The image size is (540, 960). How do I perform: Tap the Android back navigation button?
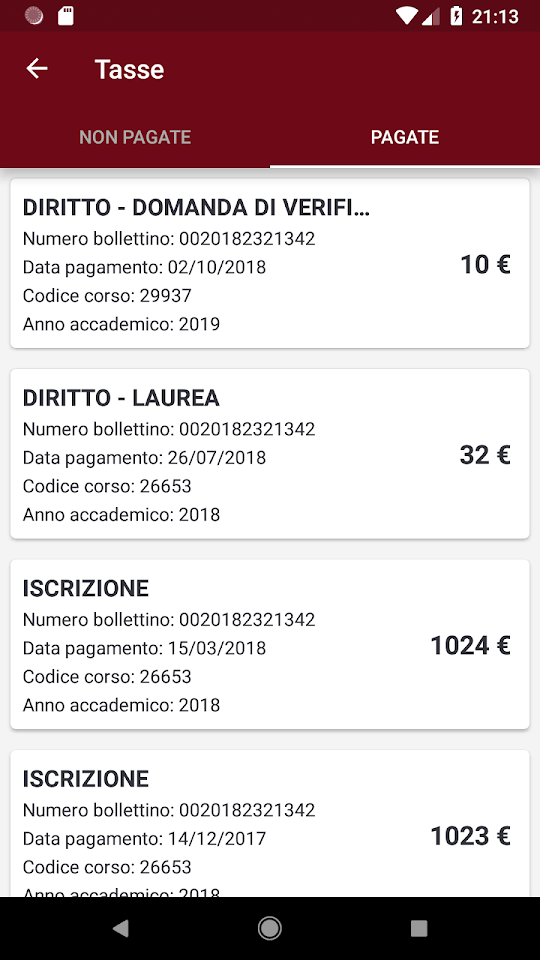[x=121, y=928]
